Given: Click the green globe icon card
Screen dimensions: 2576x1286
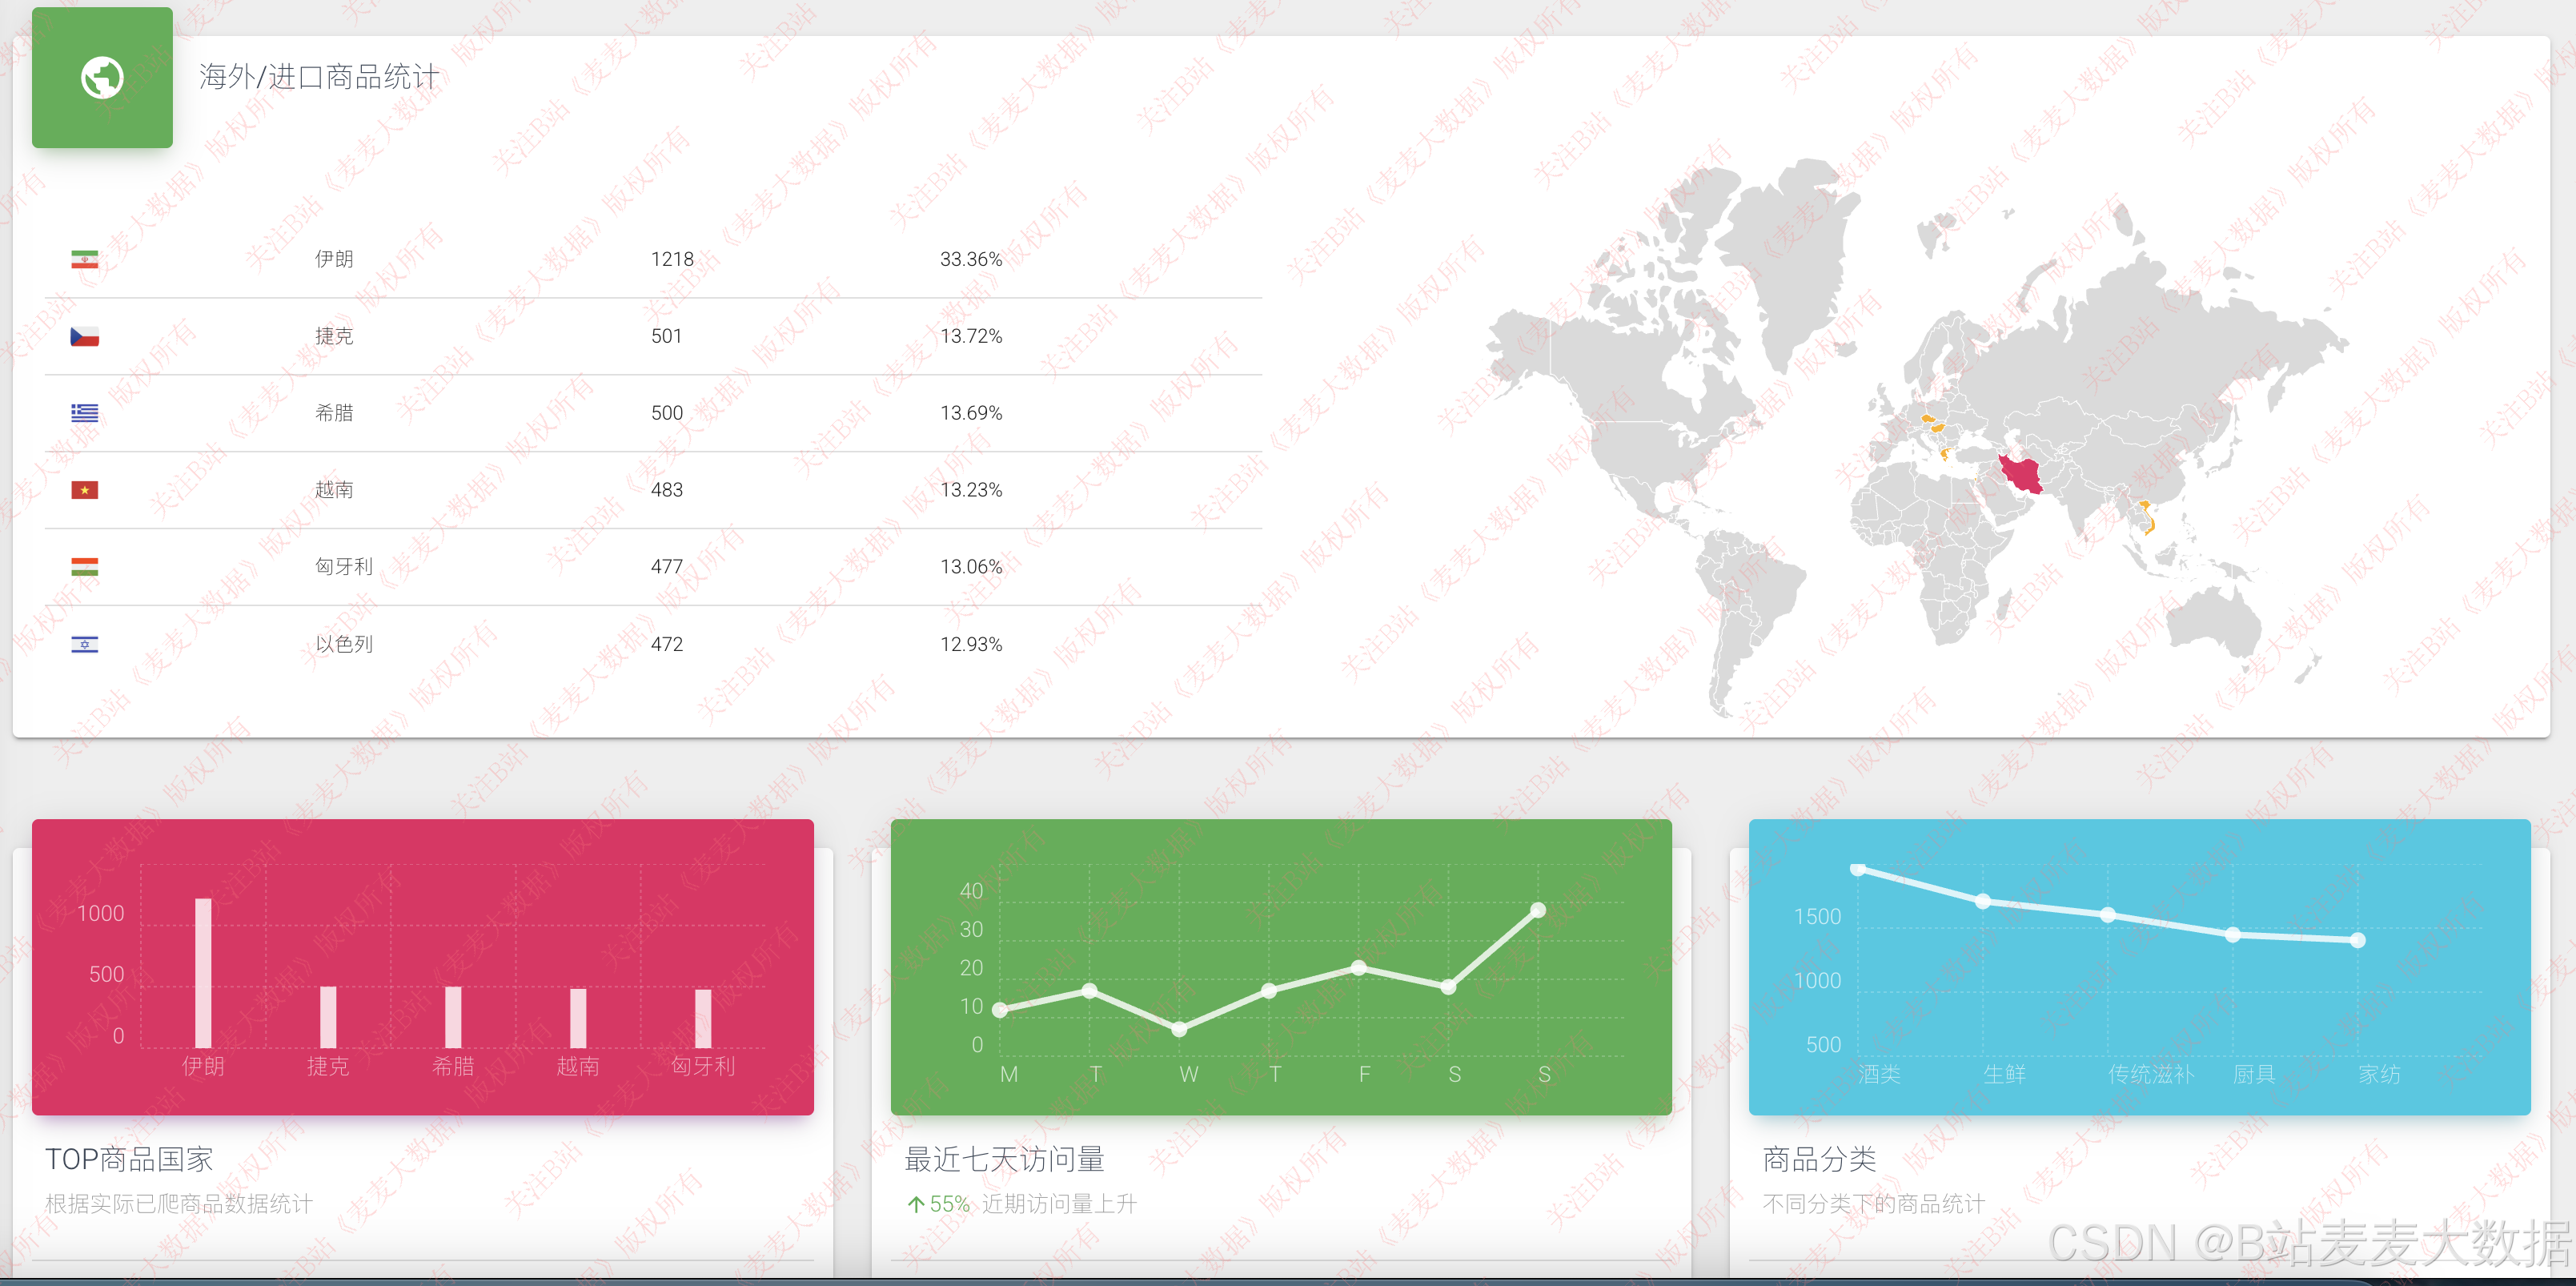Looking at the screenshot, I should [102, 77].
